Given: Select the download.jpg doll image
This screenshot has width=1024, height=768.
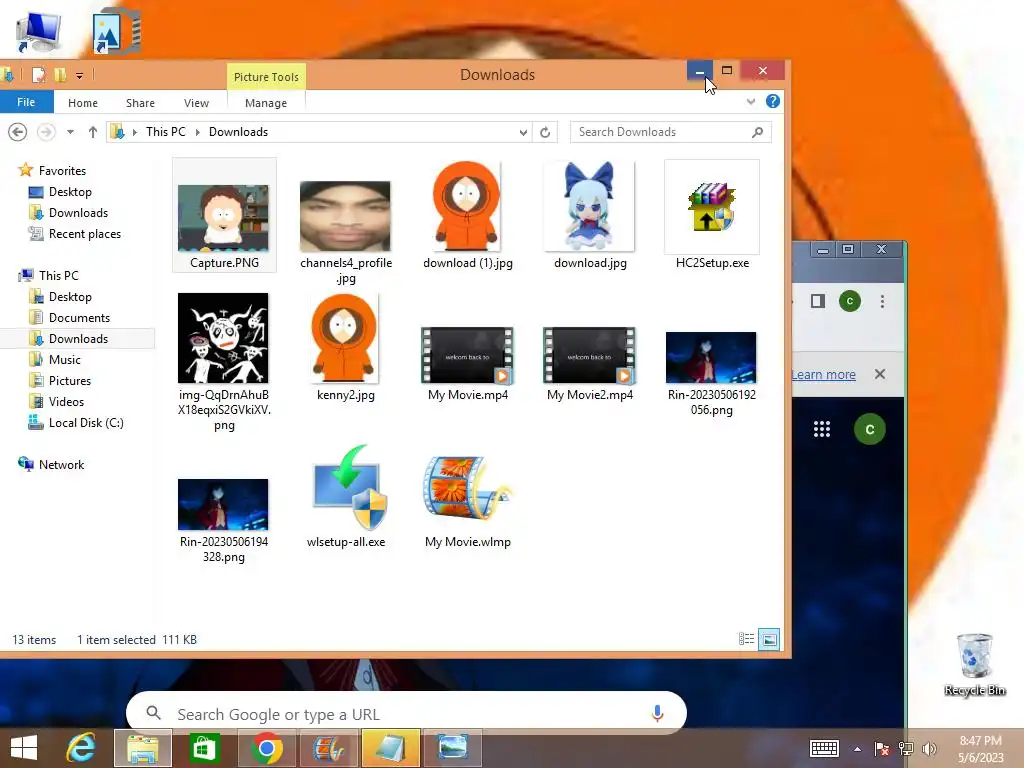Looking at the screenshot, I should click(590, 206).
